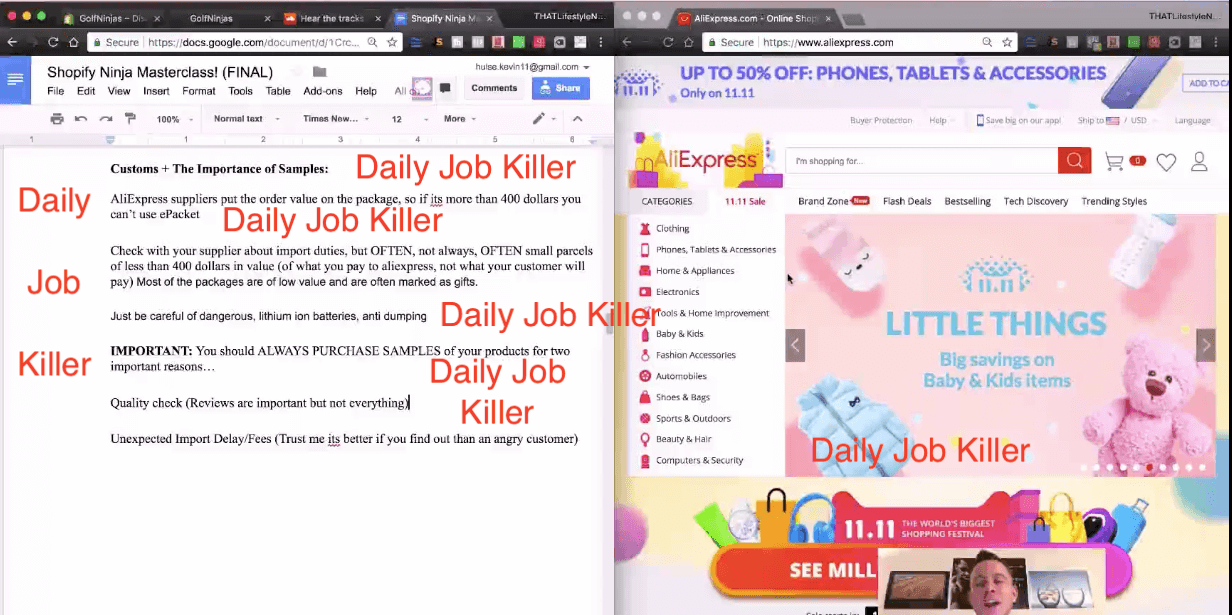Image resolution: width=1232 pixels, height=615 pixels.
Task: Open the zoom level 100% dropdown
Action: pos(173,119)
